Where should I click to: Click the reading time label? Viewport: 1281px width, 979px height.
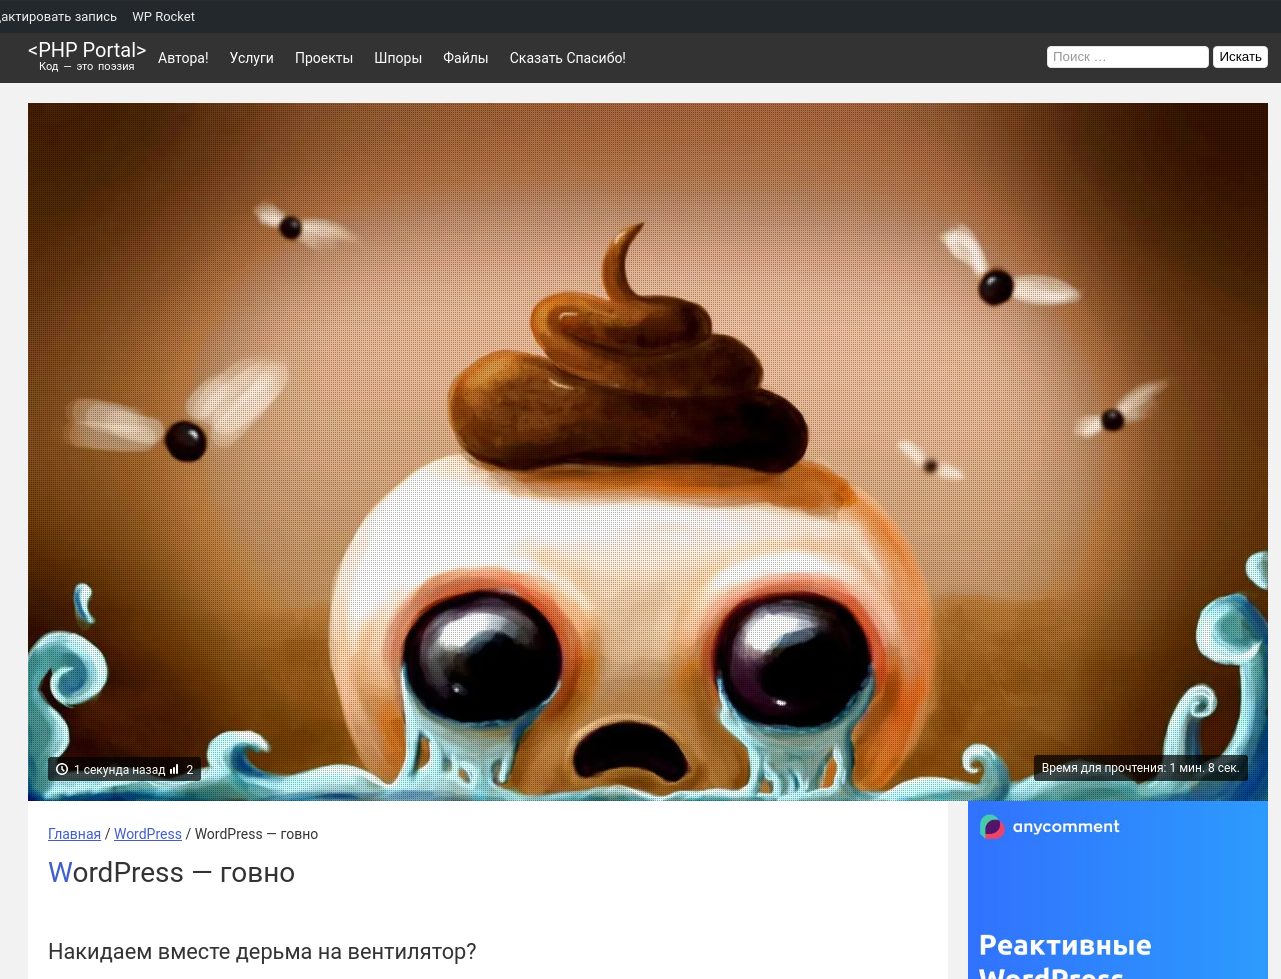tap(1140, 768)
